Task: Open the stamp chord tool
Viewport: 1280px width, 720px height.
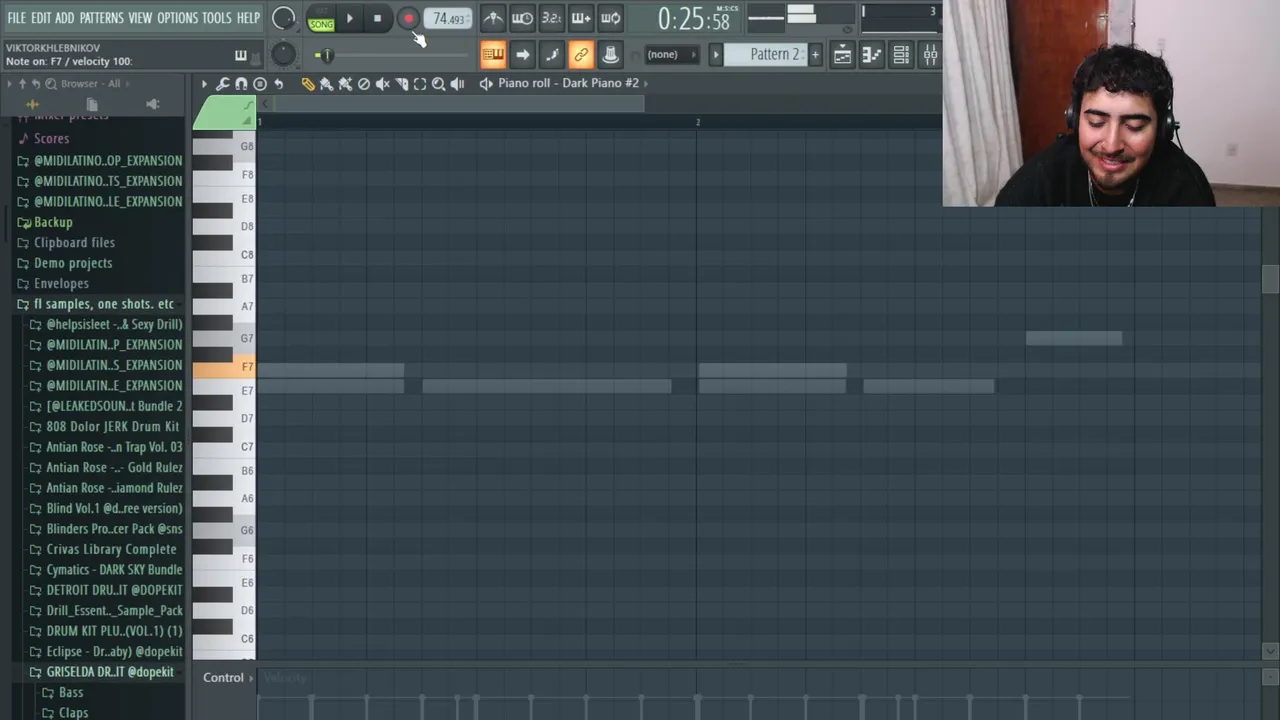Action: [x=260, y=84]
